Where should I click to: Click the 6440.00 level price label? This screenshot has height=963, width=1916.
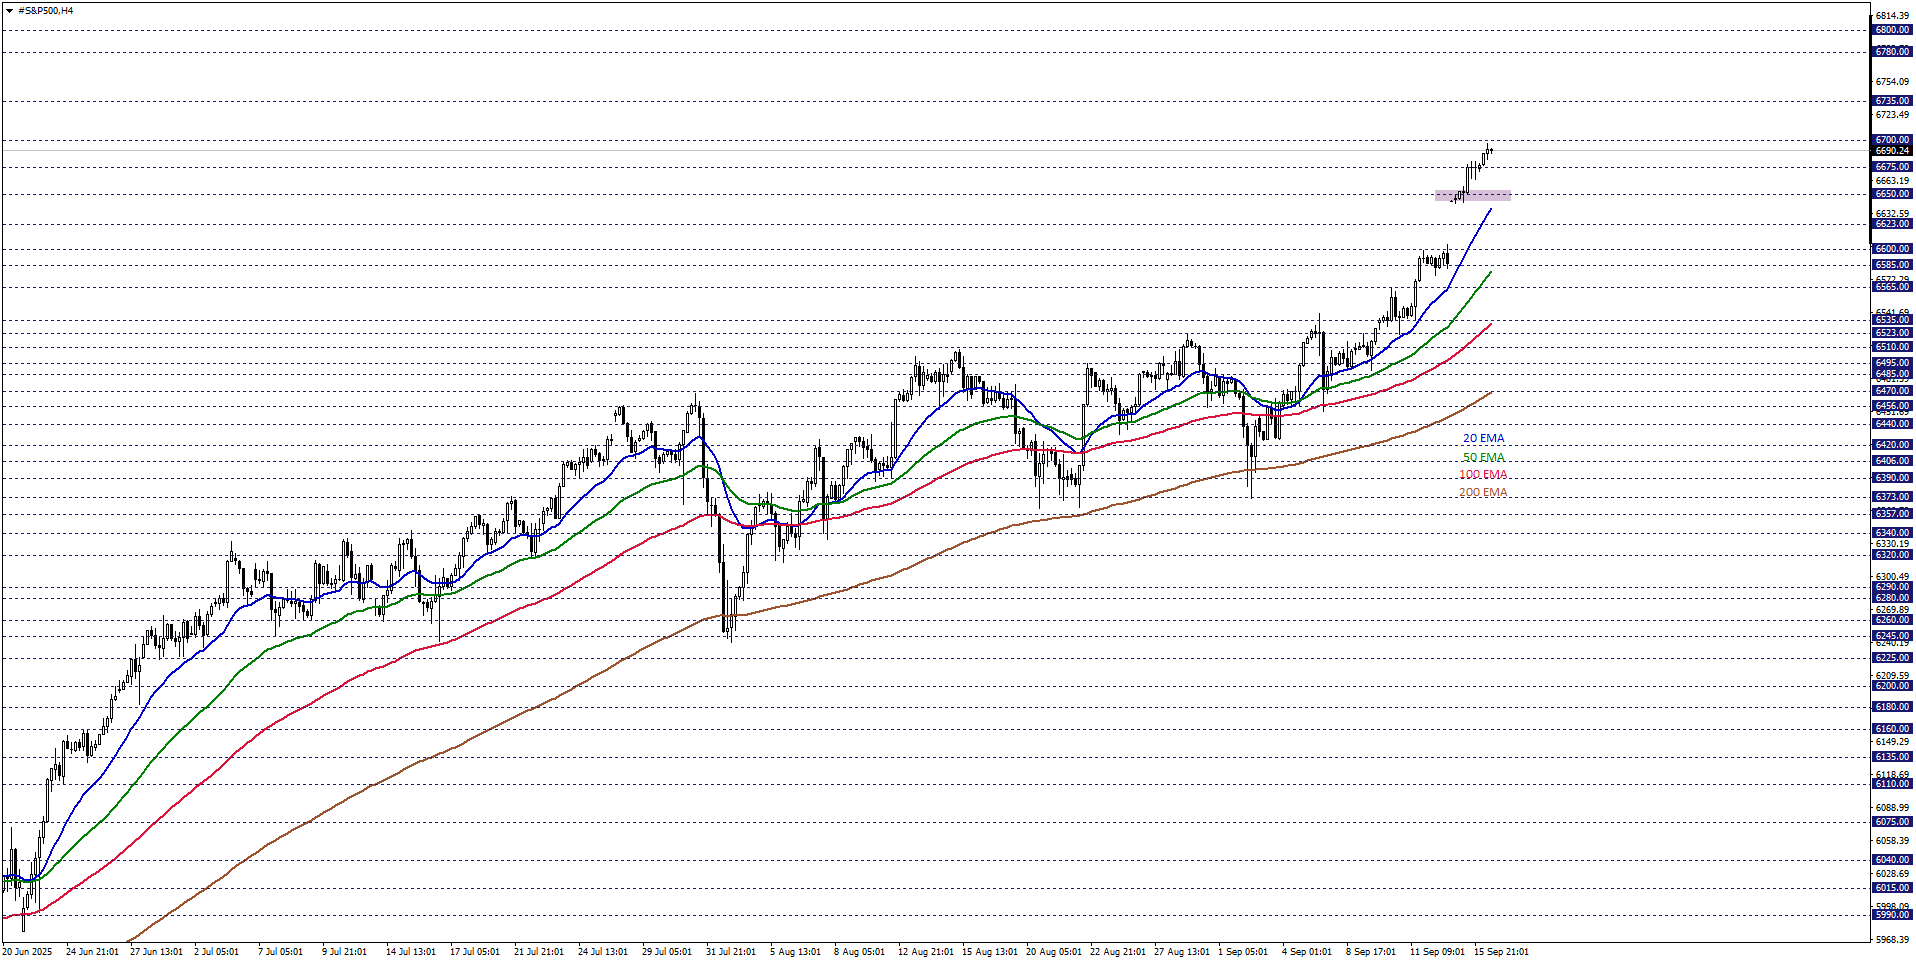point(1892,424)
